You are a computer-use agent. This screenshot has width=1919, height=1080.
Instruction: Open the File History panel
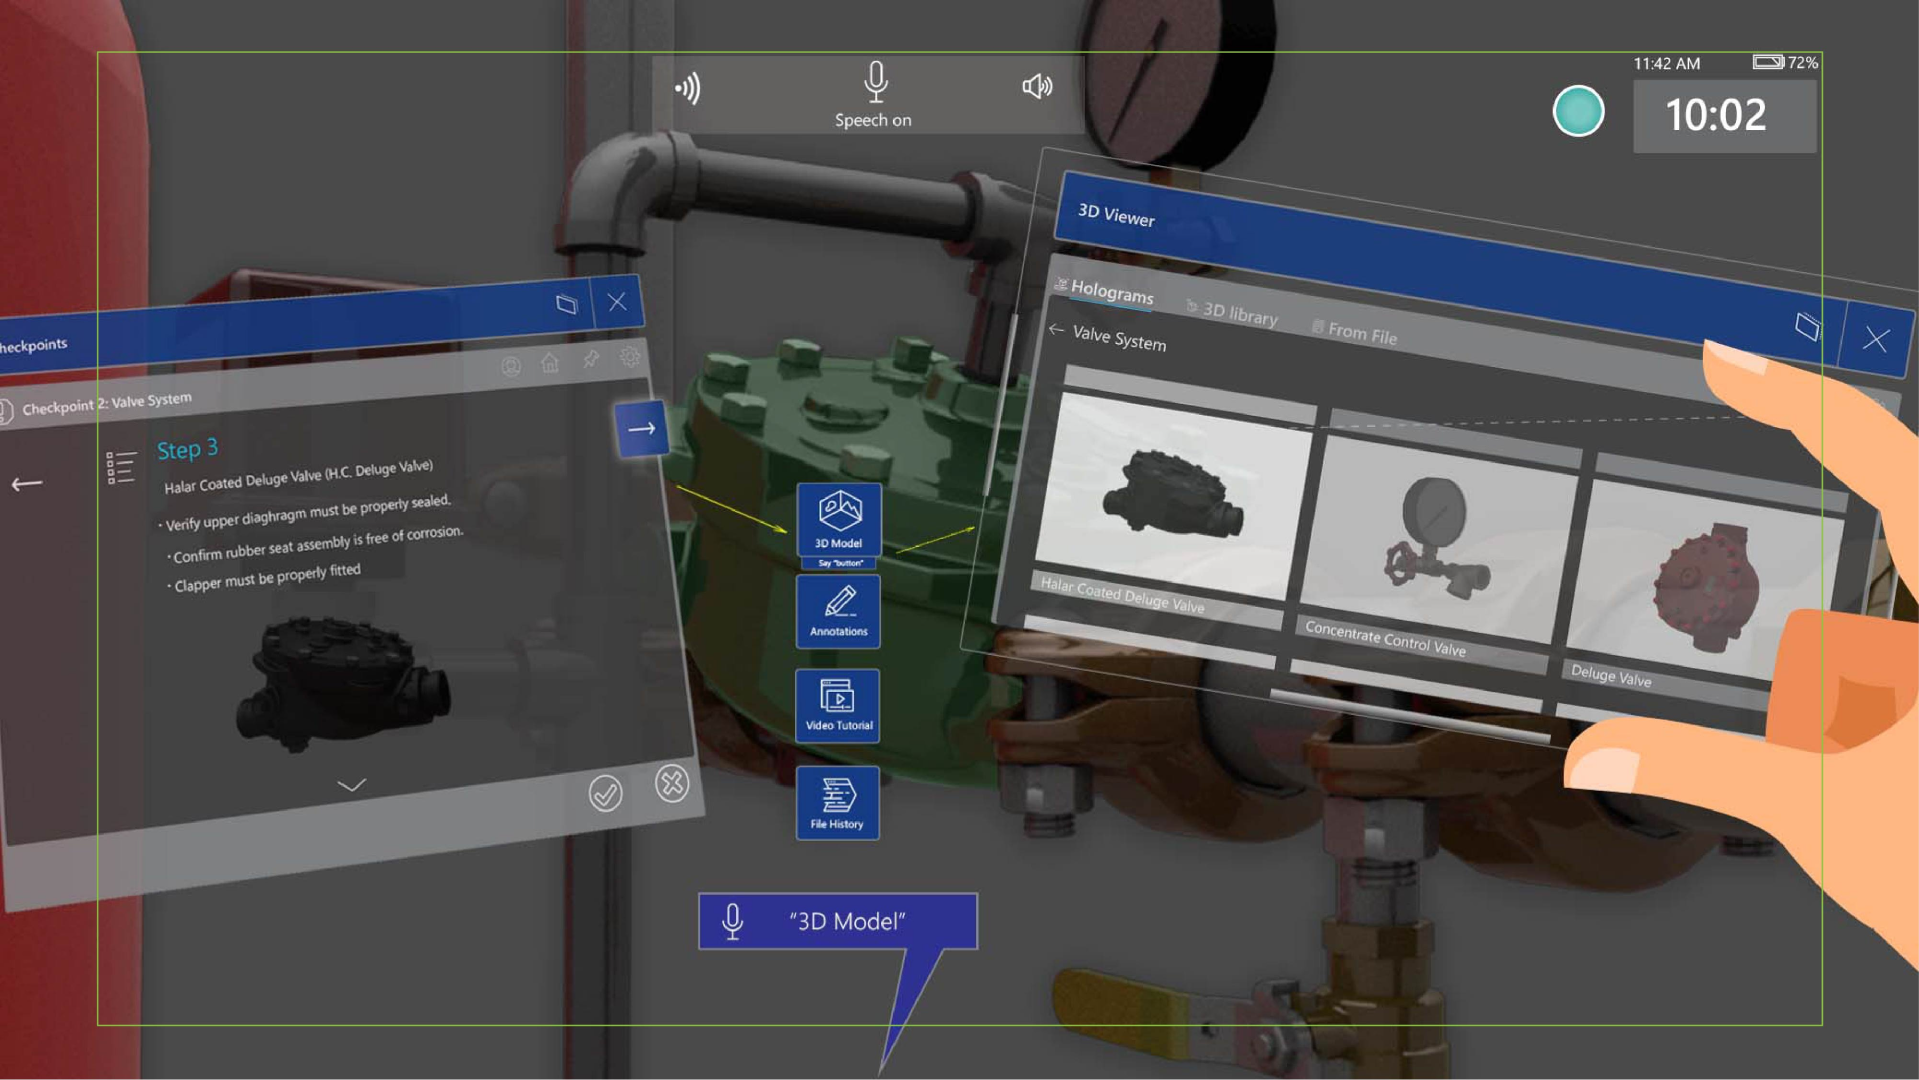[x=837, y=802]
